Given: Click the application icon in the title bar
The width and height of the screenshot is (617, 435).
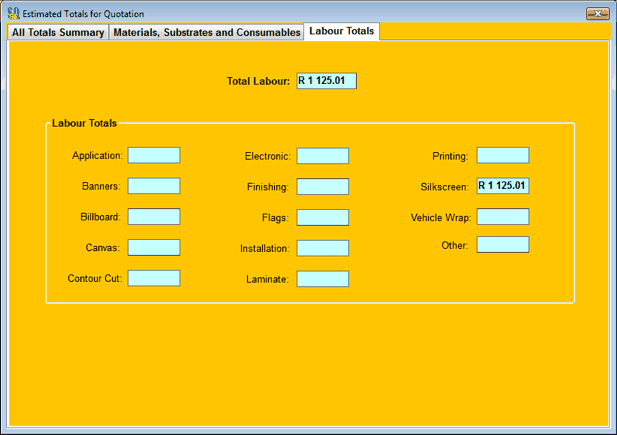Looking at the screenshot, I should [x=12, y=13].
